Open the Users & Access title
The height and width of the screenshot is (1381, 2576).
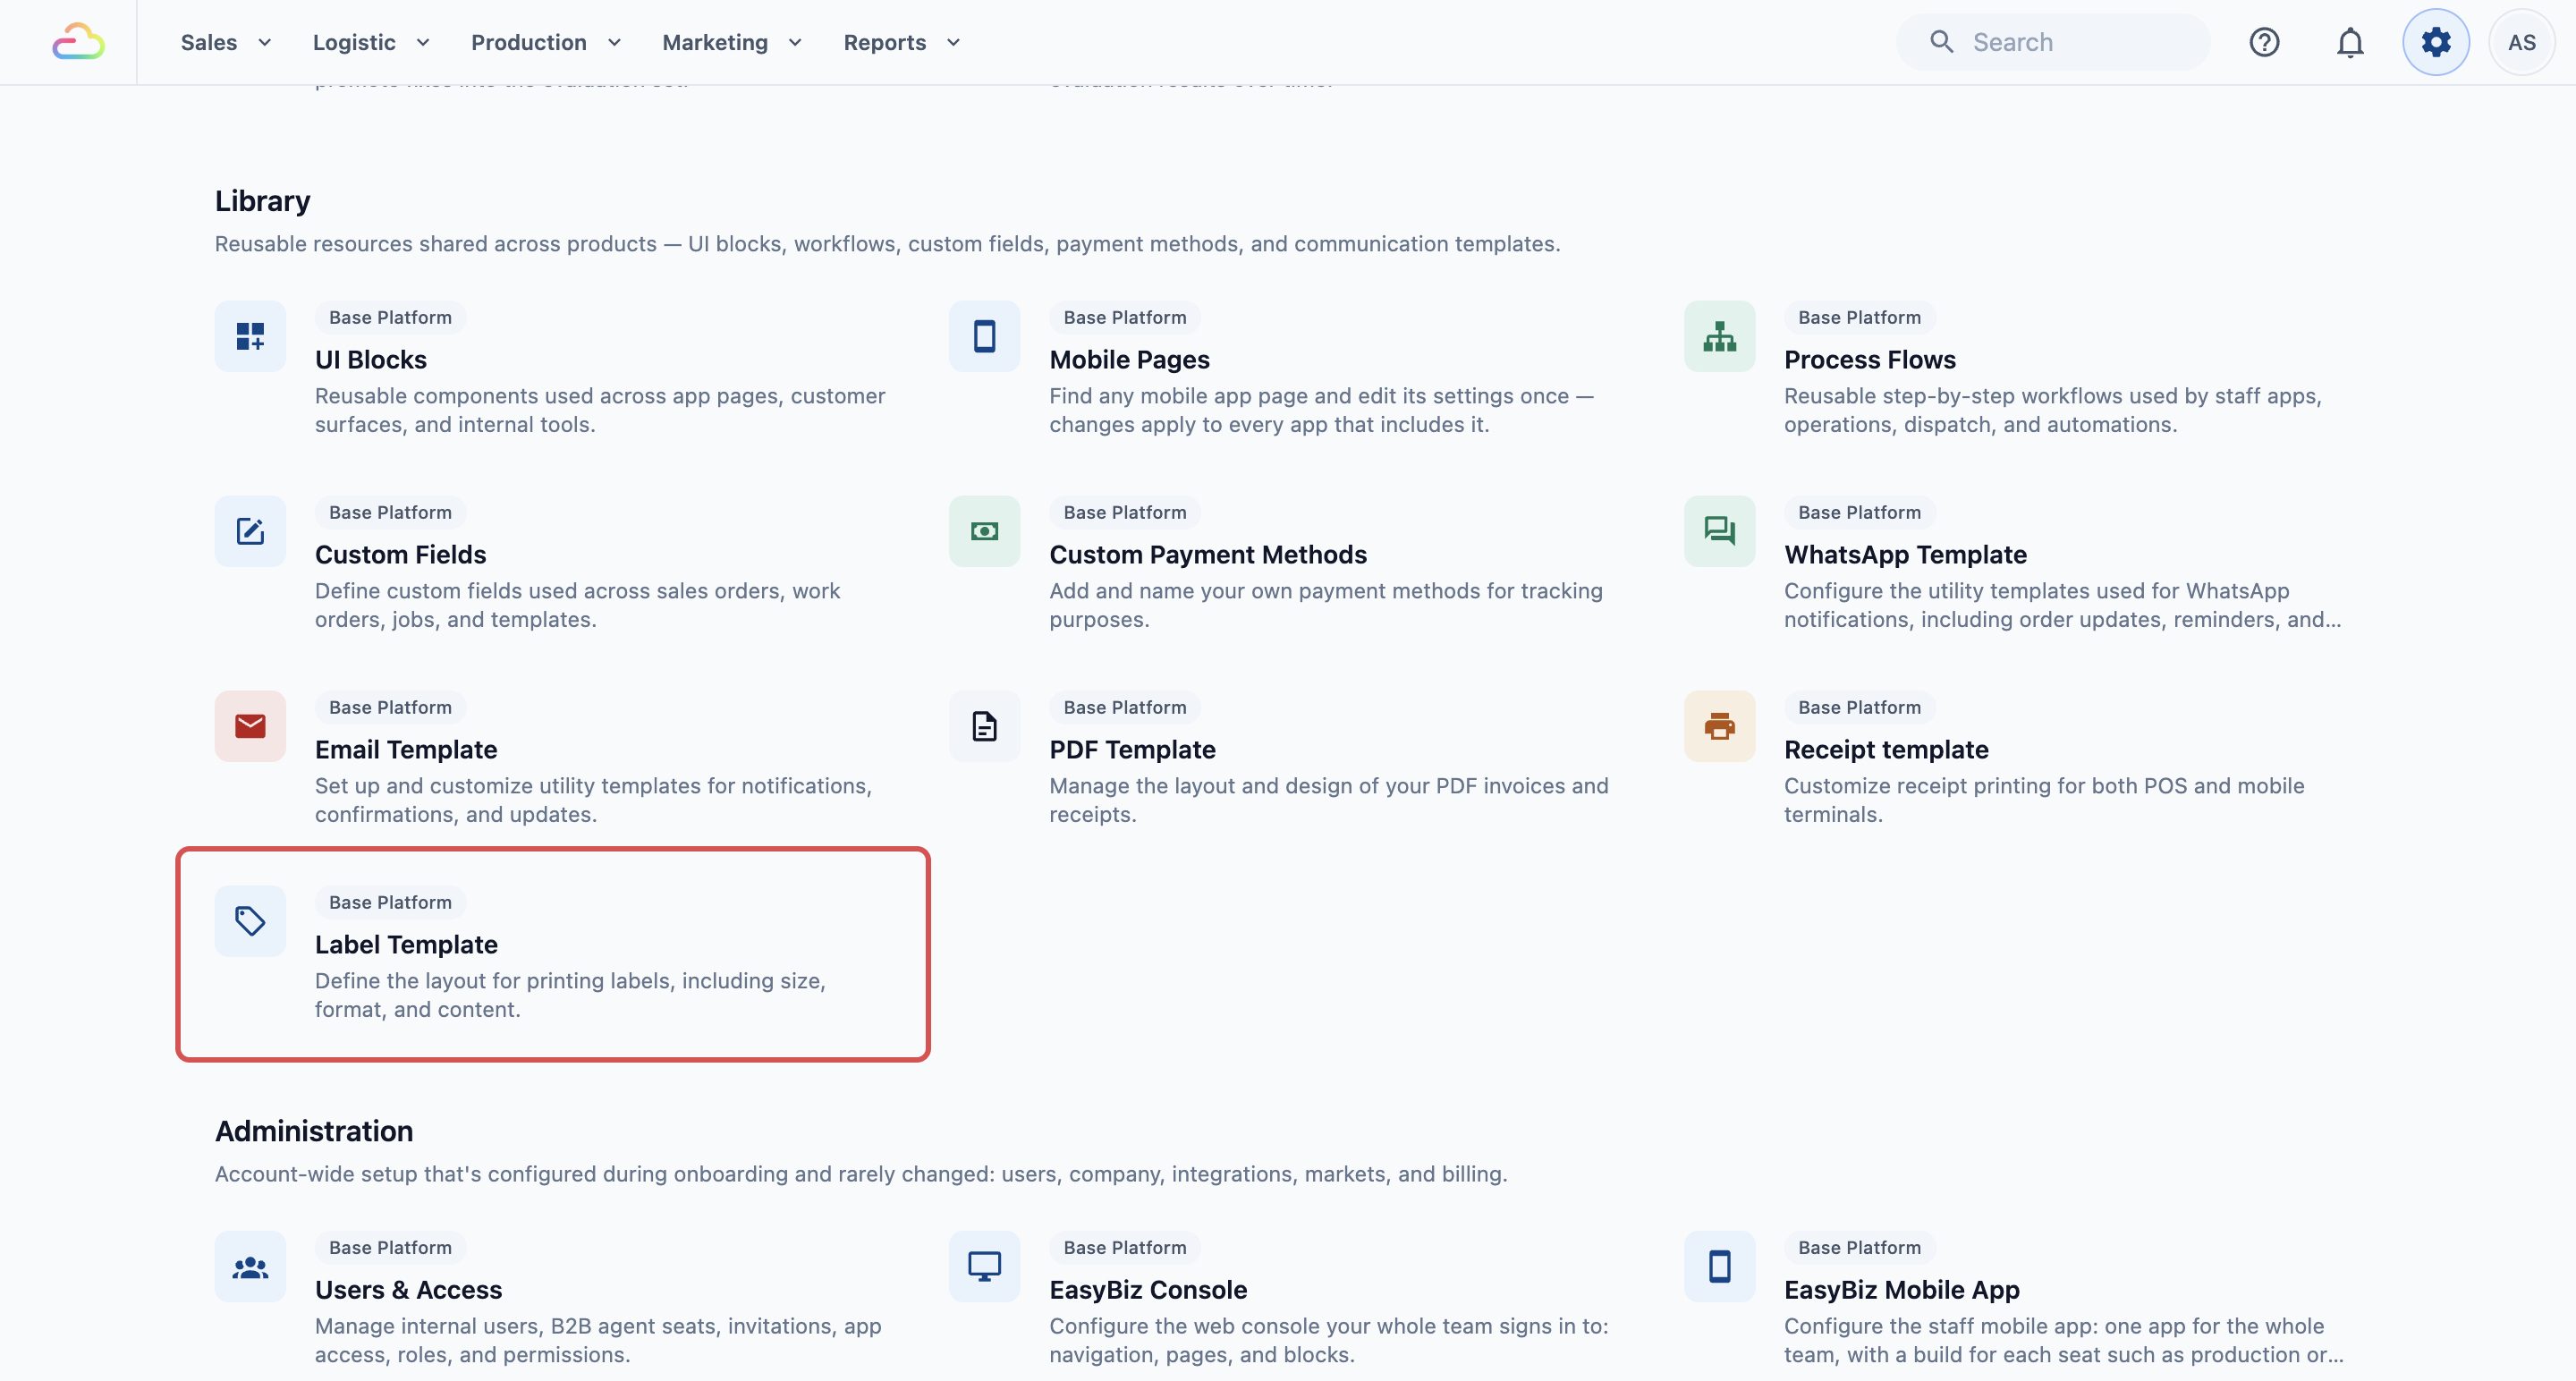(409, 1290)
